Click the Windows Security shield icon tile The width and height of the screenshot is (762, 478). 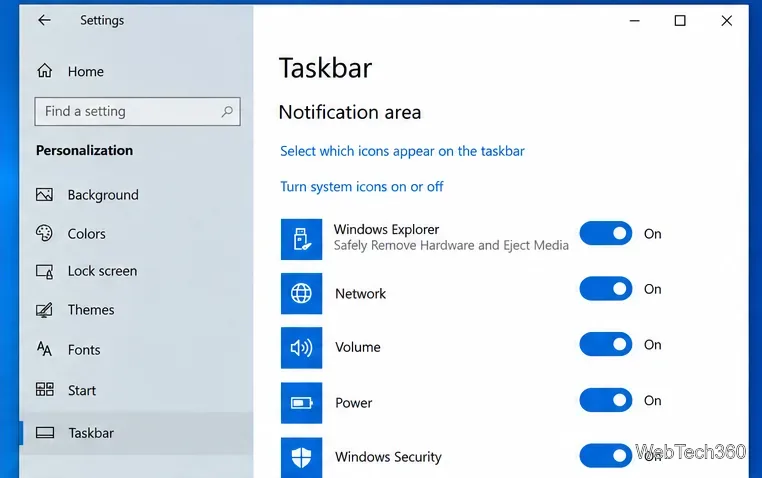301,457
